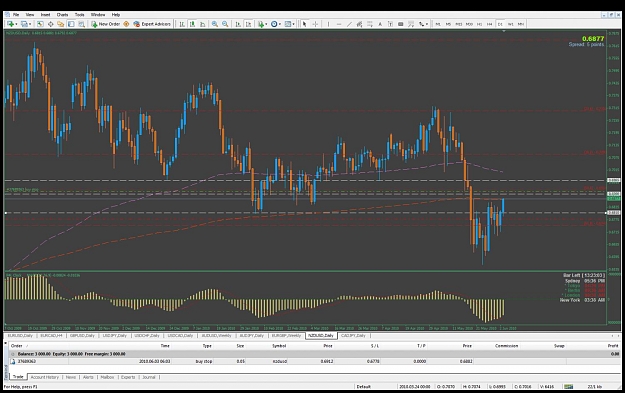Switch timeframe to M1
The image size is (625, 393).
point(438,24)
